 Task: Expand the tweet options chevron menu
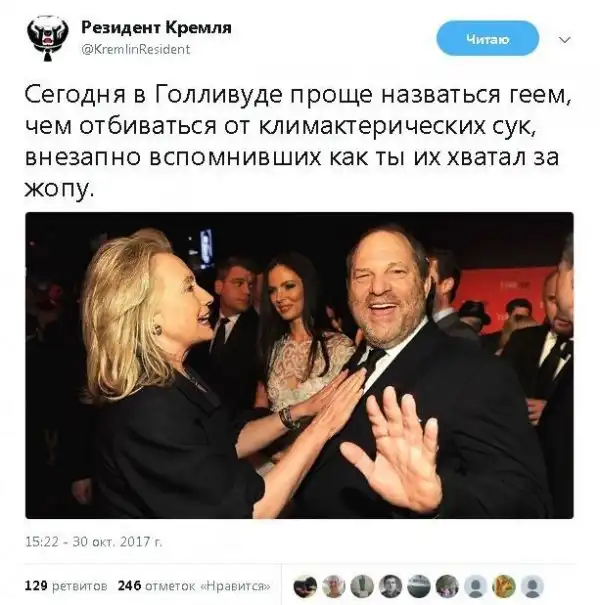coord(565,40)
